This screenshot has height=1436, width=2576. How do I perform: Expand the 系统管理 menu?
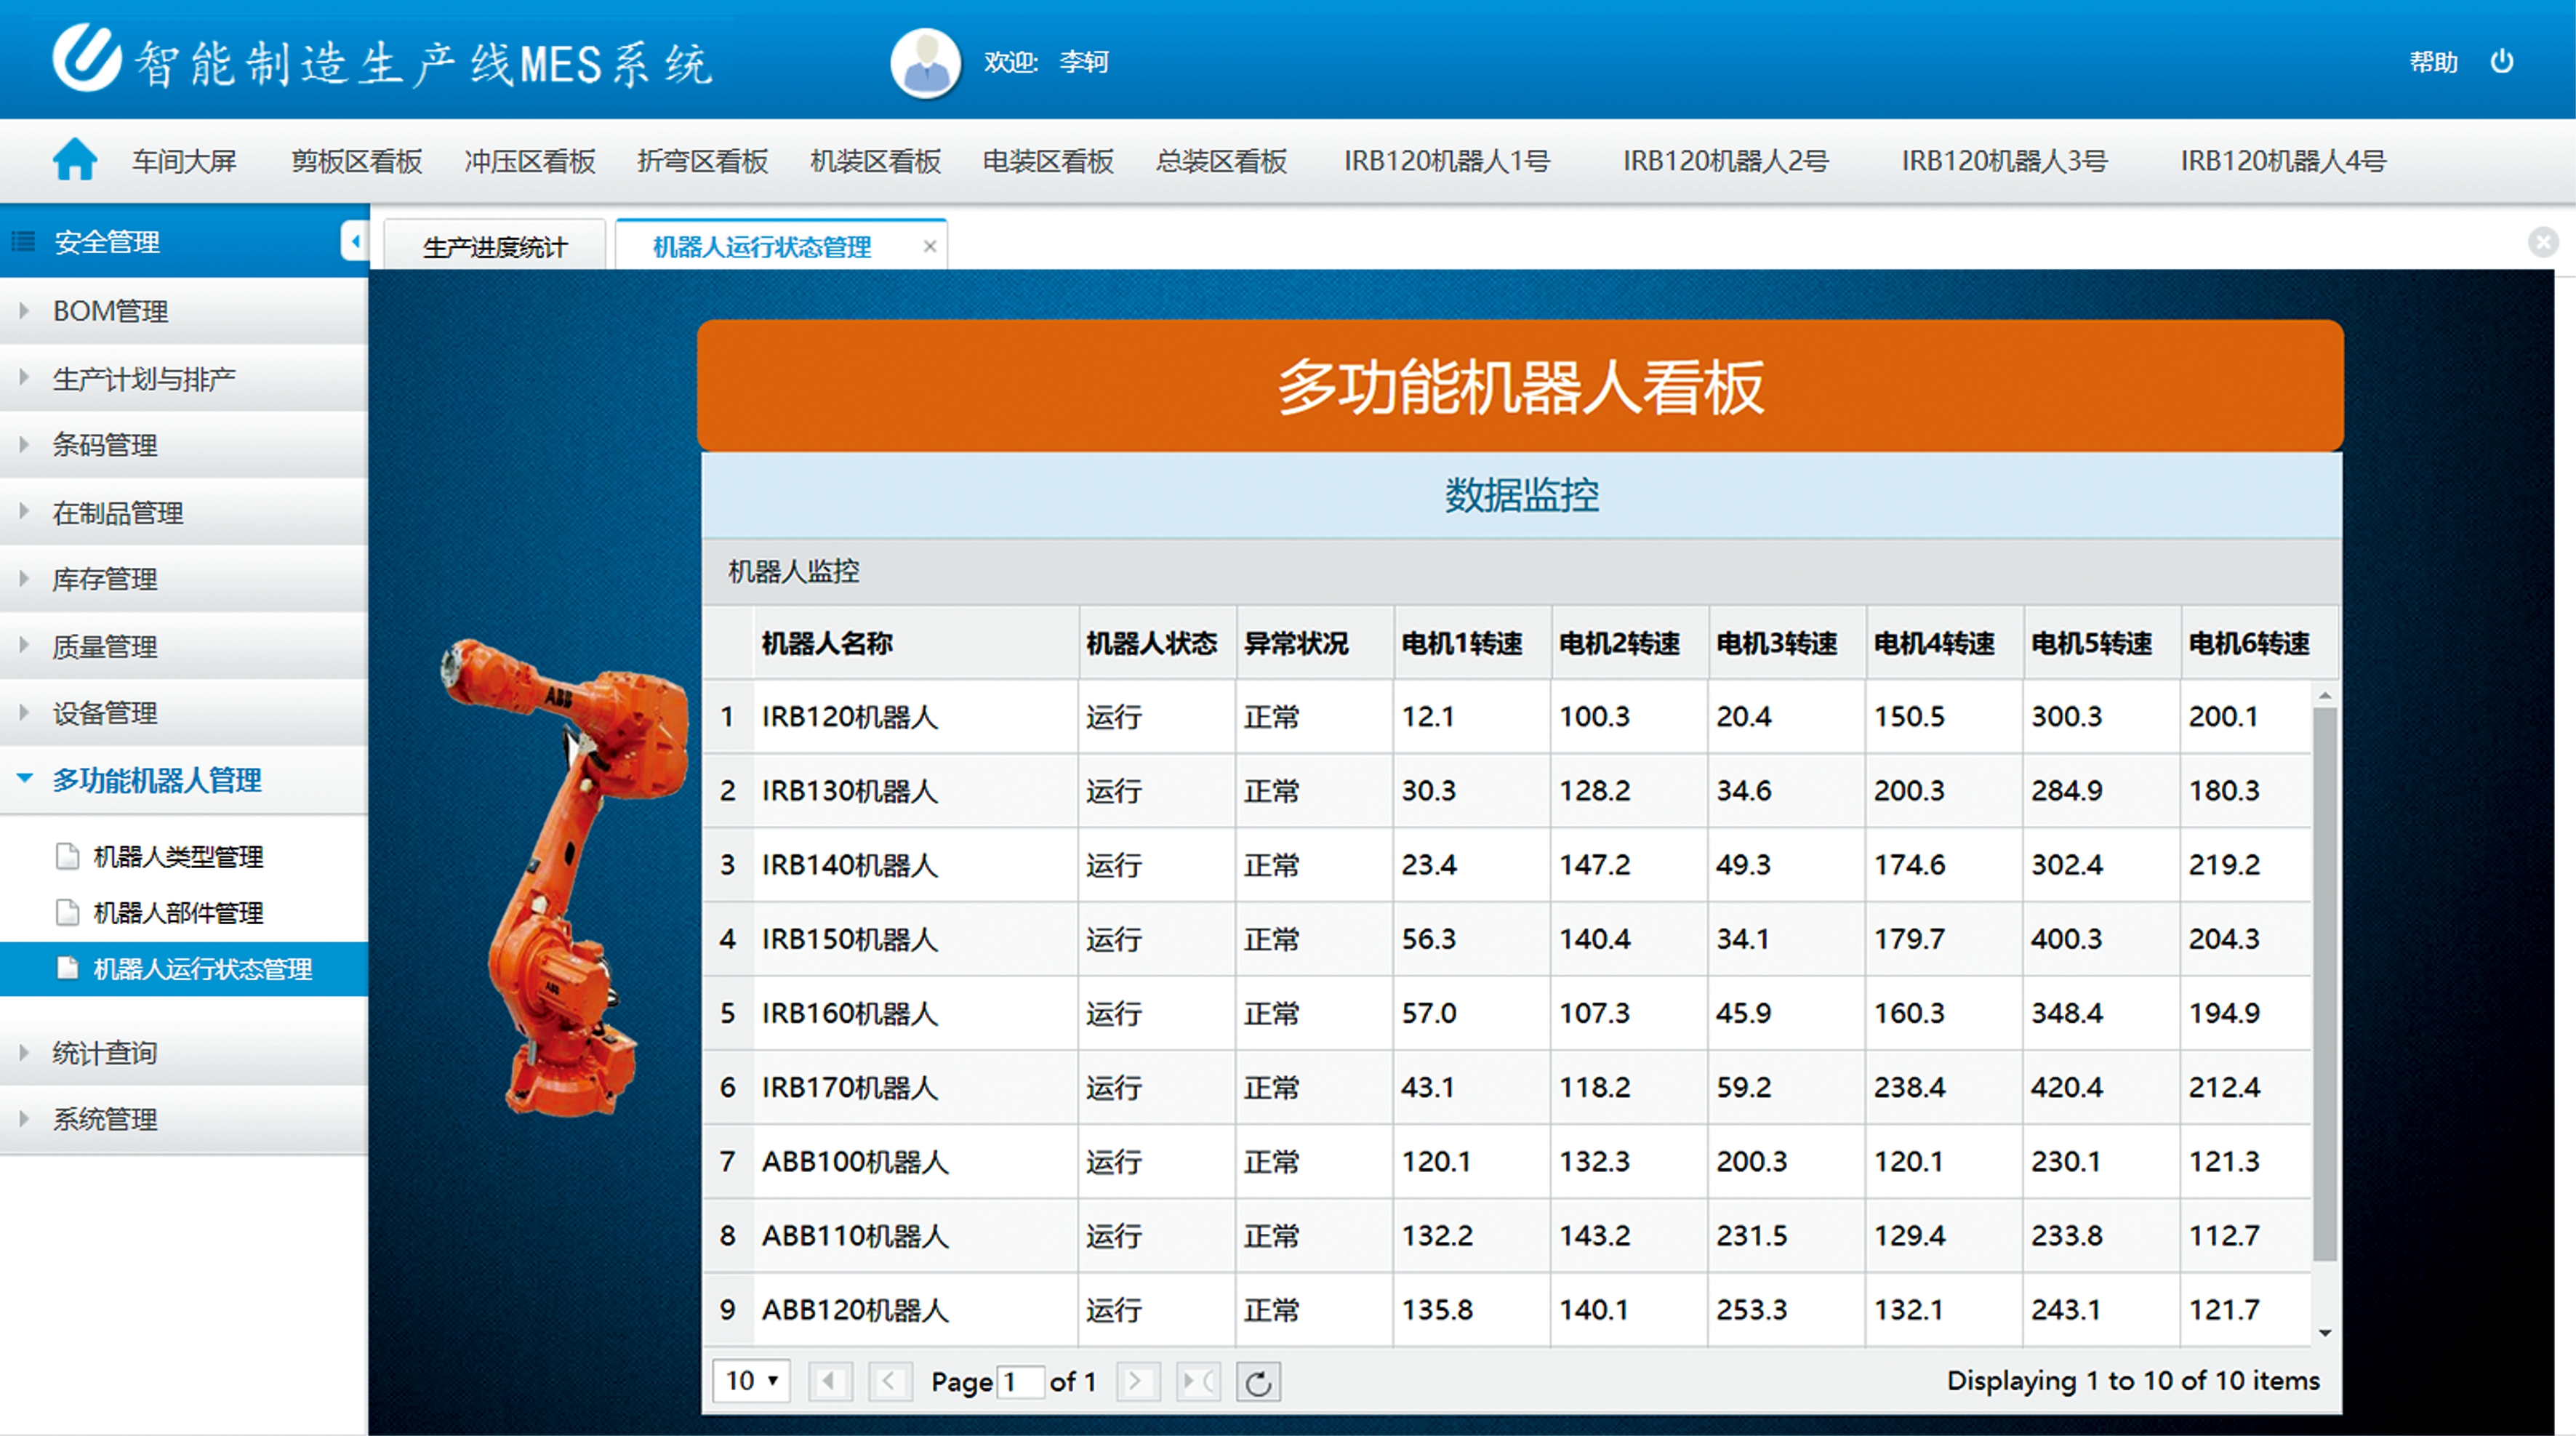[184, 1119]
